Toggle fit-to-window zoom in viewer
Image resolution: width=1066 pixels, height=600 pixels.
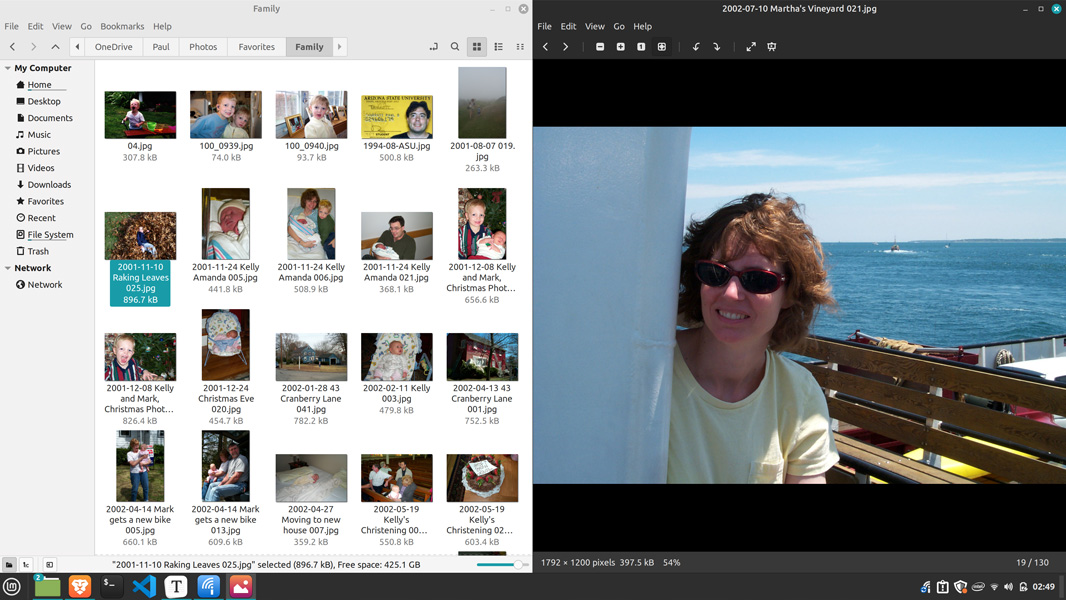[662, 47]
